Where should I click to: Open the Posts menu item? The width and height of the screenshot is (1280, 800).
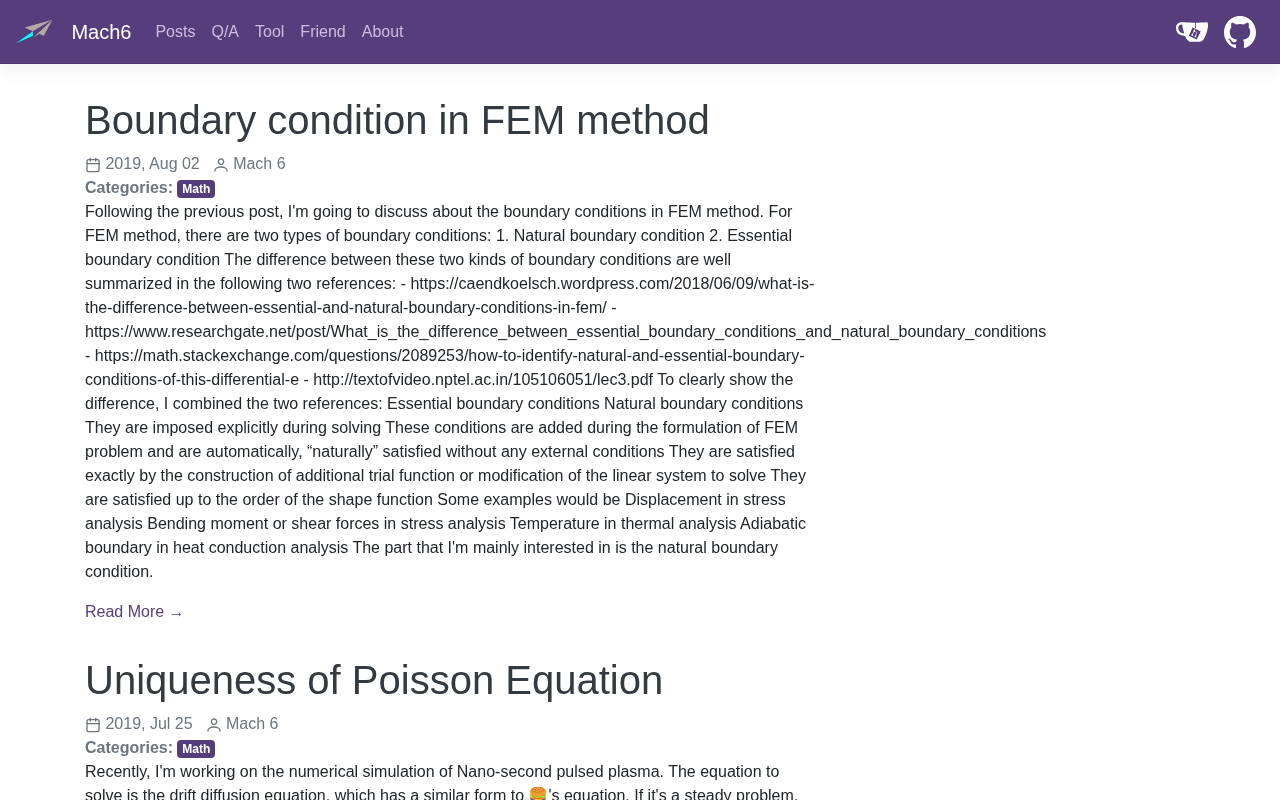(175, 32)
